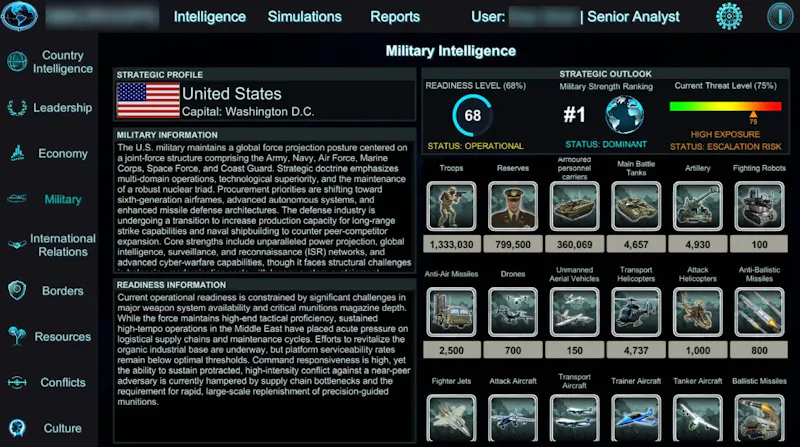The image size is (800, 447).
Task: Click the International Relations handshake icon
Action: click(x=17, y=245)
